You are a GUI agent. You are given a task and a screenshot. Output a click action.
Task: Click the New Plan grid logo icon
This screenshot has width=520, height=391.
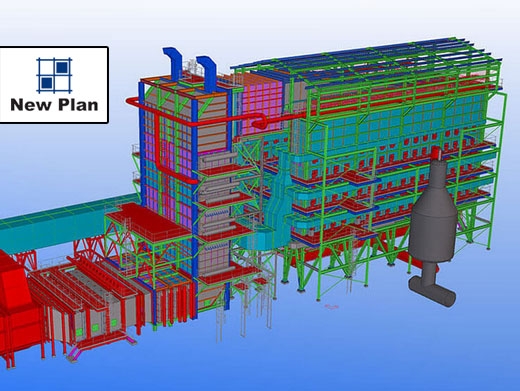click(54, 75)
